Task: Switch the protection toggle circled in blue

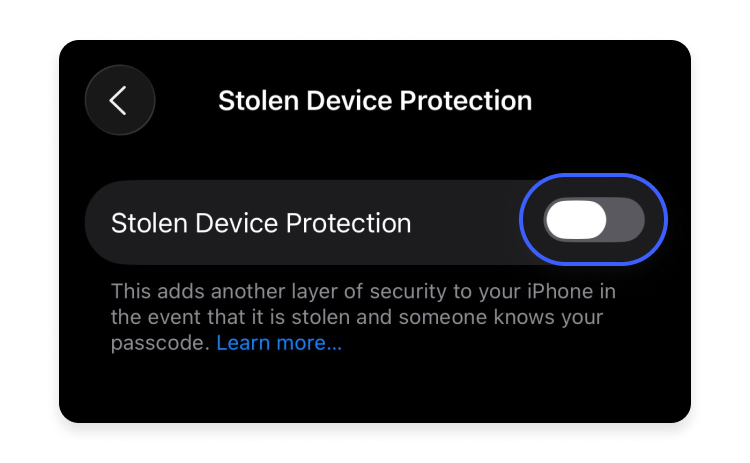Action: pyautogui.click(x=594, y=220)
